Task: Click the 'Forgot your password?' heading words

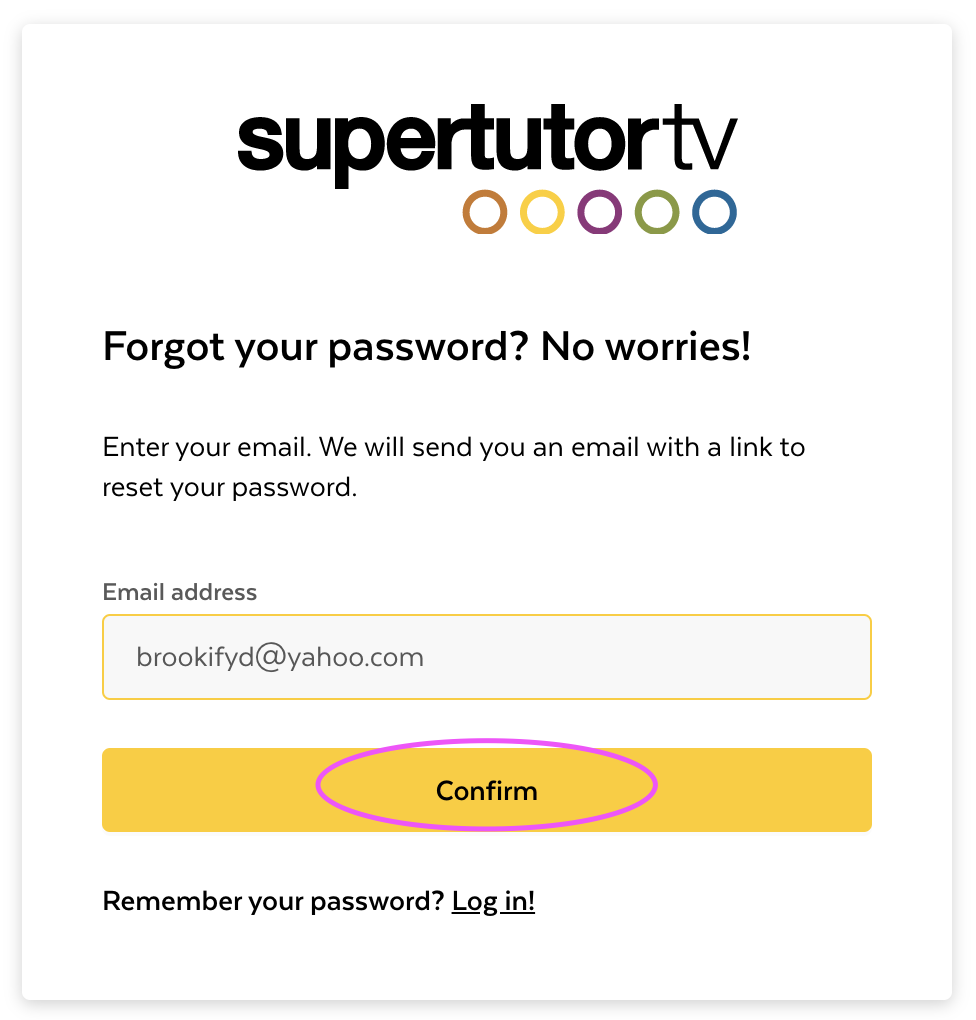Action: 315,347
